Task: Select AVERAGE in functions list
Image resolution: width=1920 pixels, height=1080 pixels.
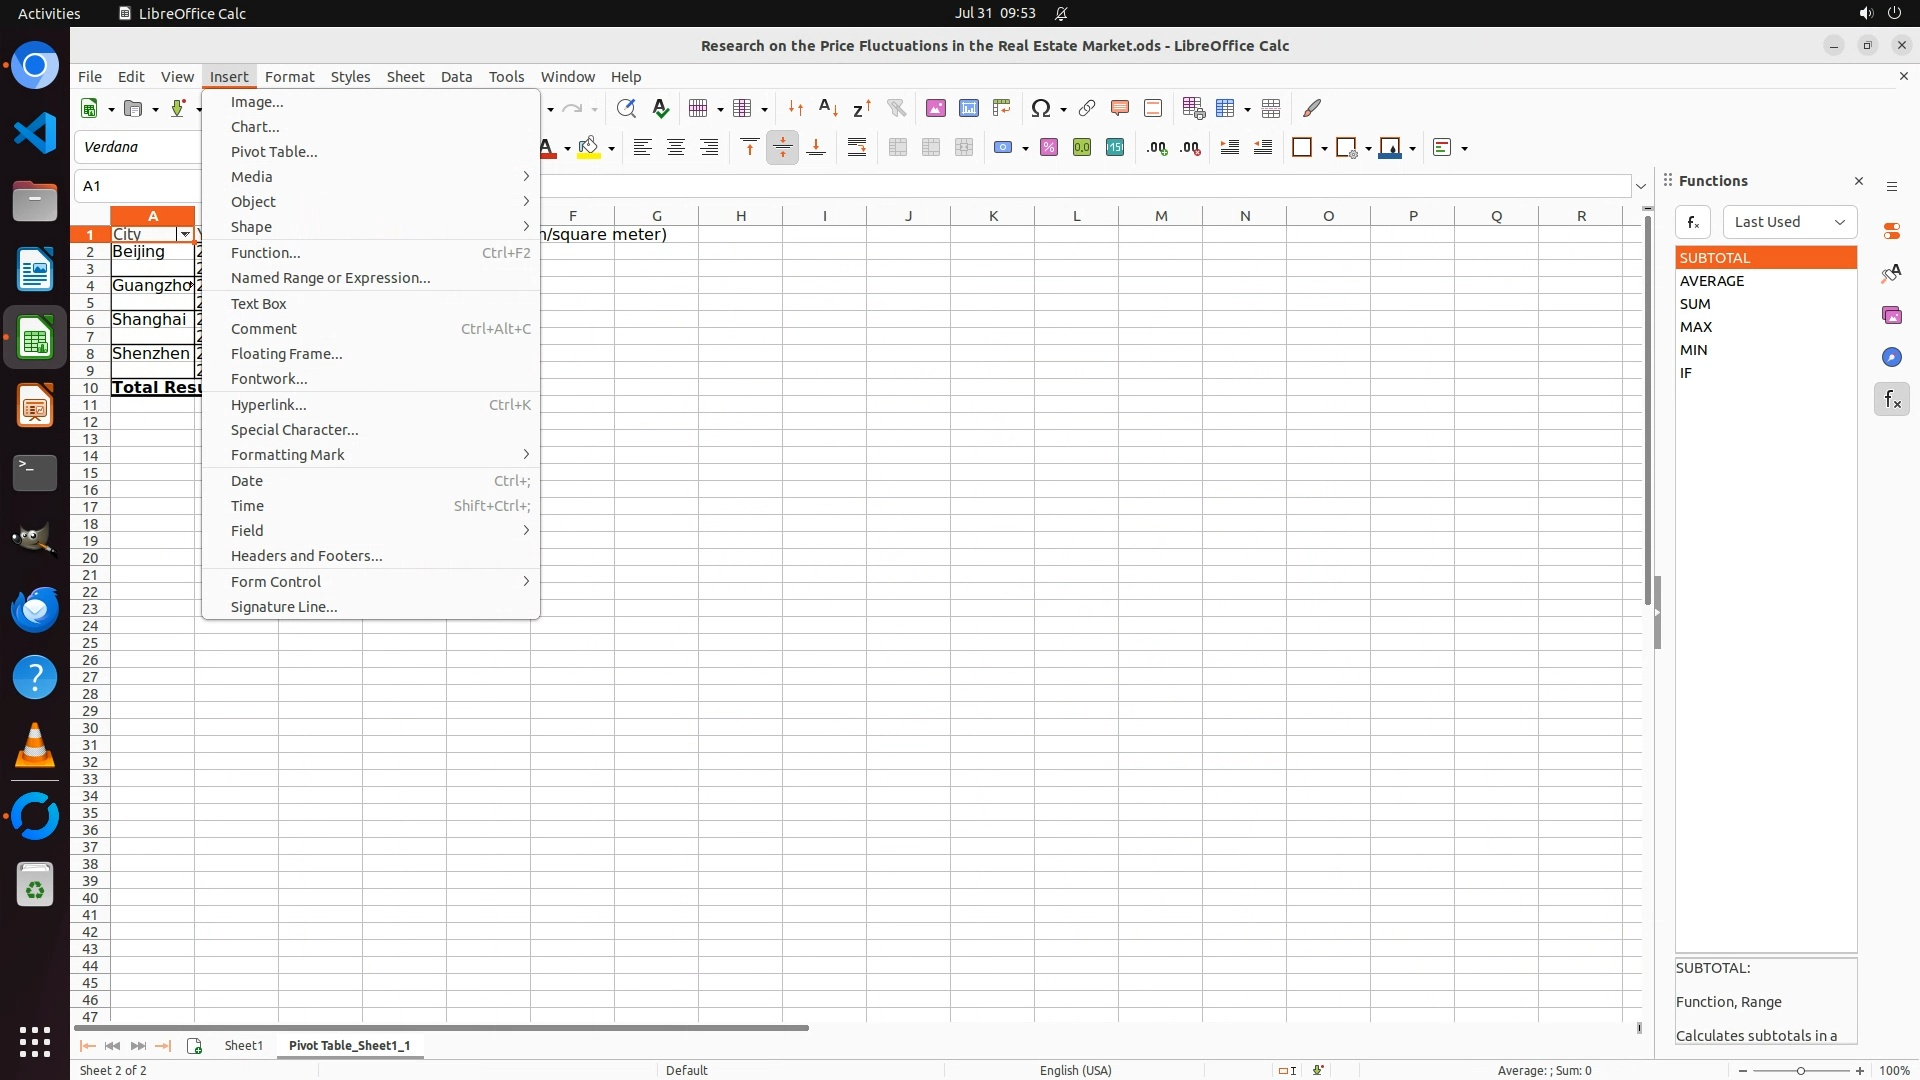Action: (1712, 281)
